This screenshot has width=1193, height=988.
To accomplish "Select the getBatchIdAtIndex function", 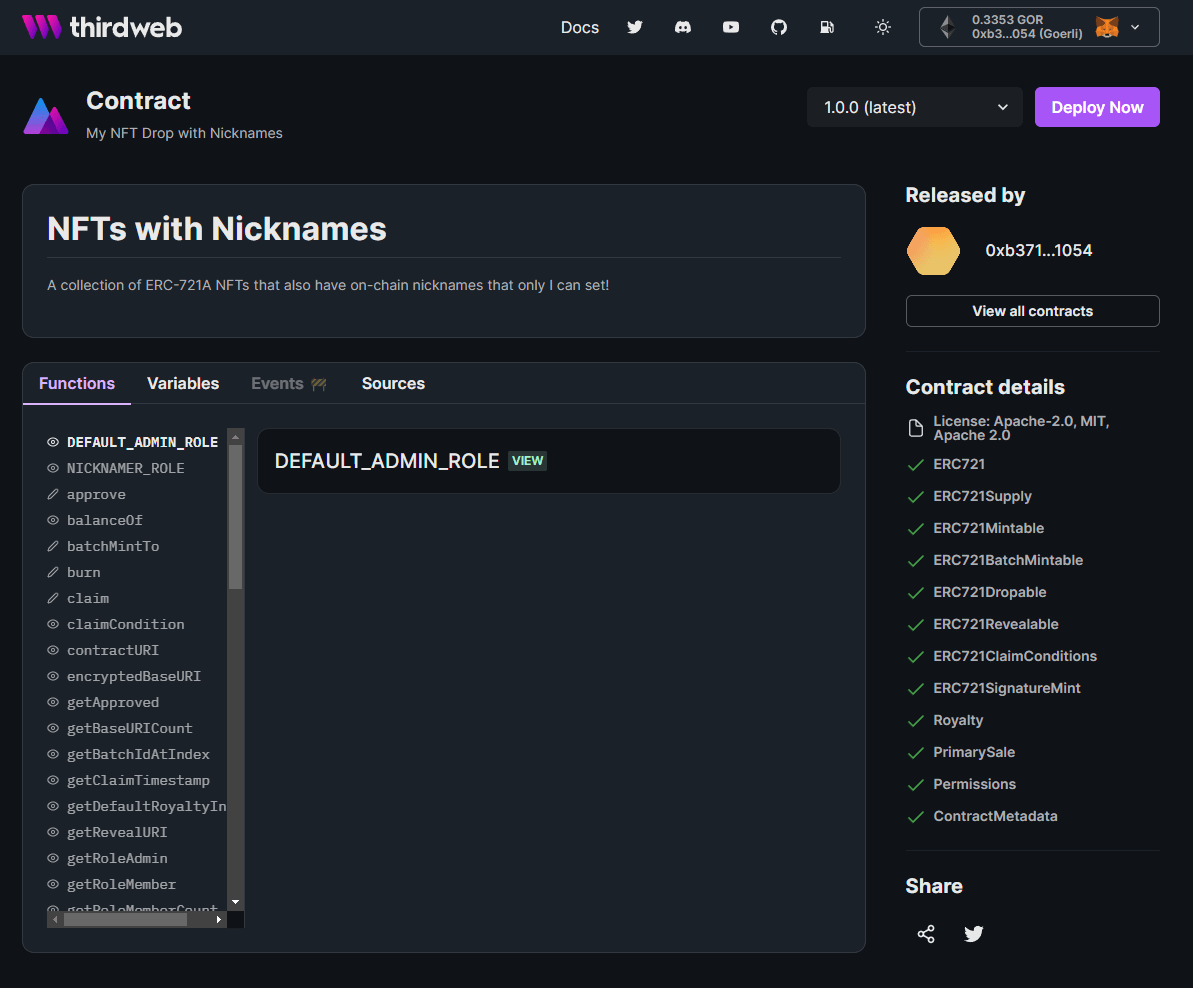I will pos(129,755).
